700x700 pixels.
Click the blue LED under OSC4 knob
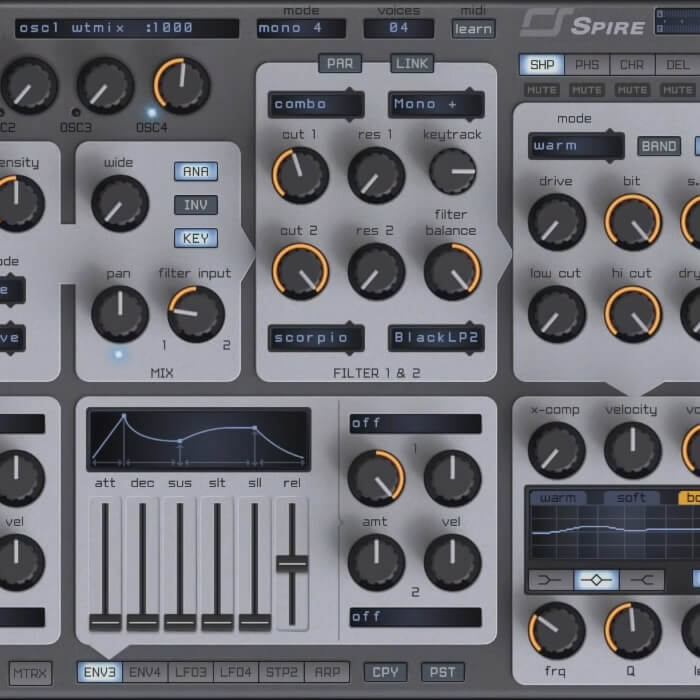tap(152, 112)
